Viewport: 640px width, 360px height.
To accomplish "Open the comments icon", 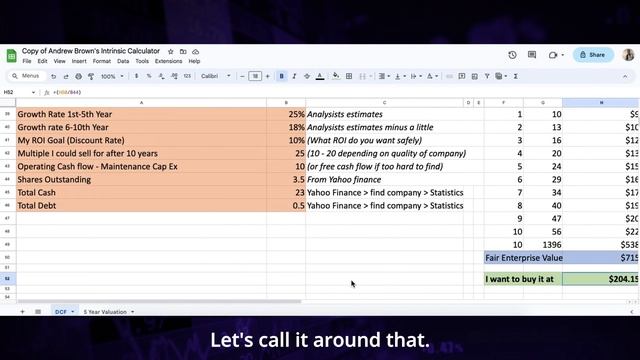I will pyautogui.click(x=532, y=55).
